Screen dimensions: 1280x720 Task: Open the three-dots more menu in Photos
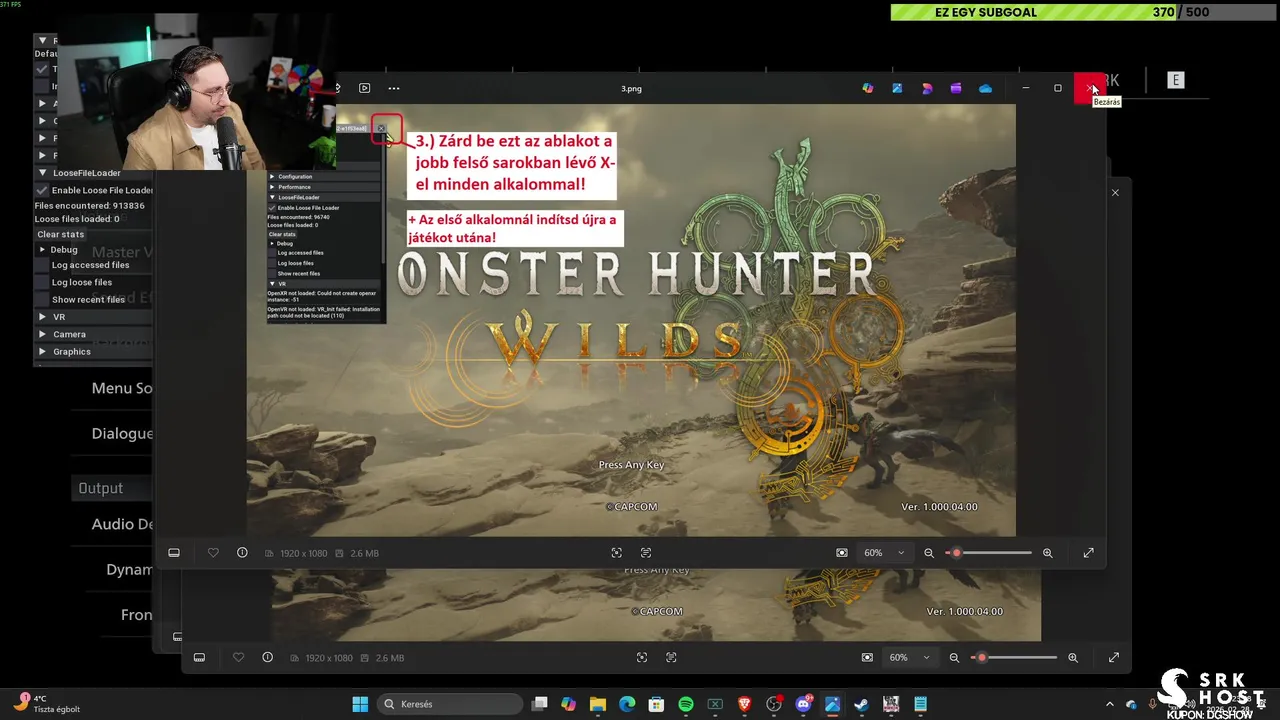(x=394, y=88)
